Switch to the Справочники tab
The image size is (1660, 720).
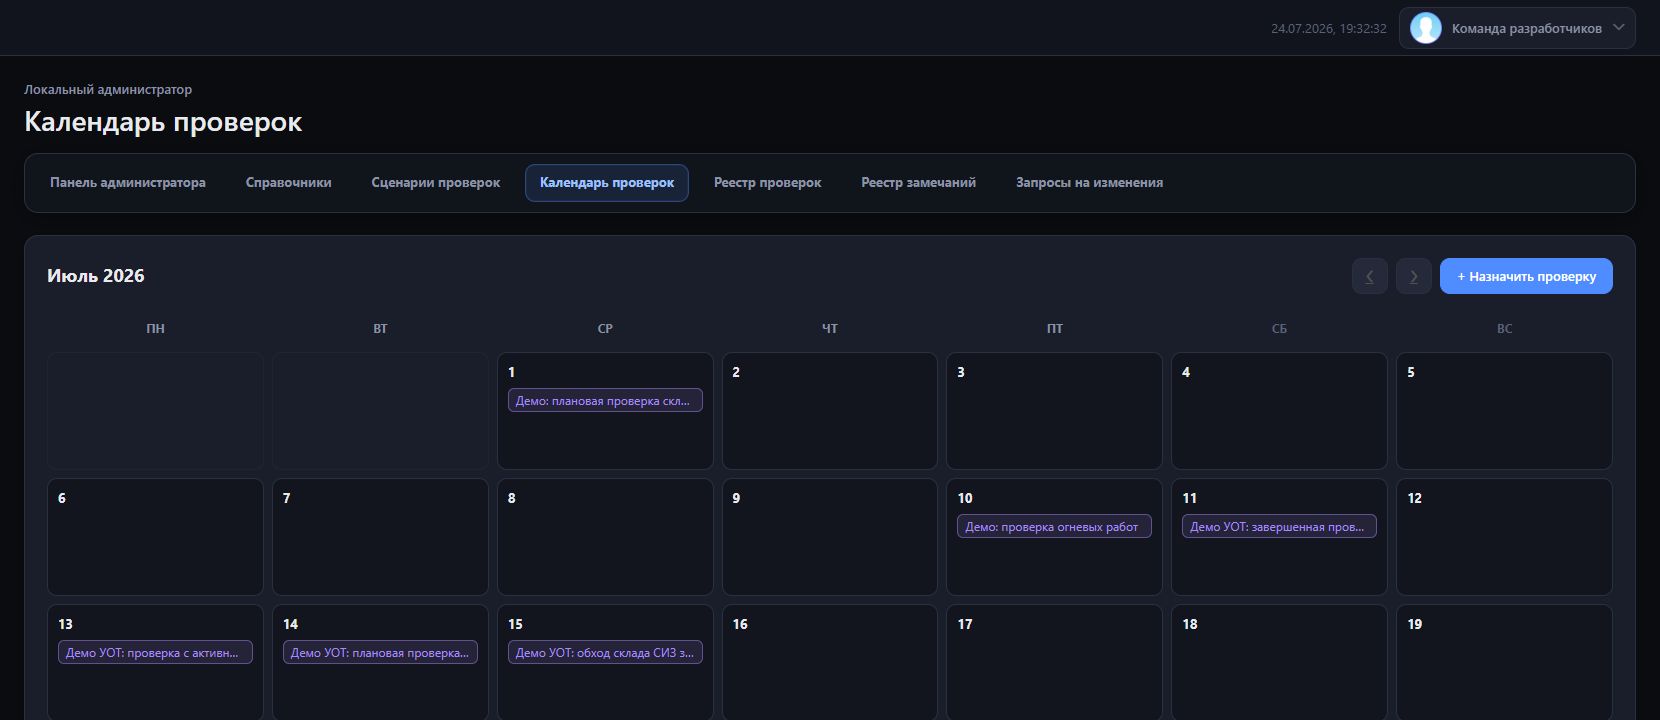tap(288, 183)
